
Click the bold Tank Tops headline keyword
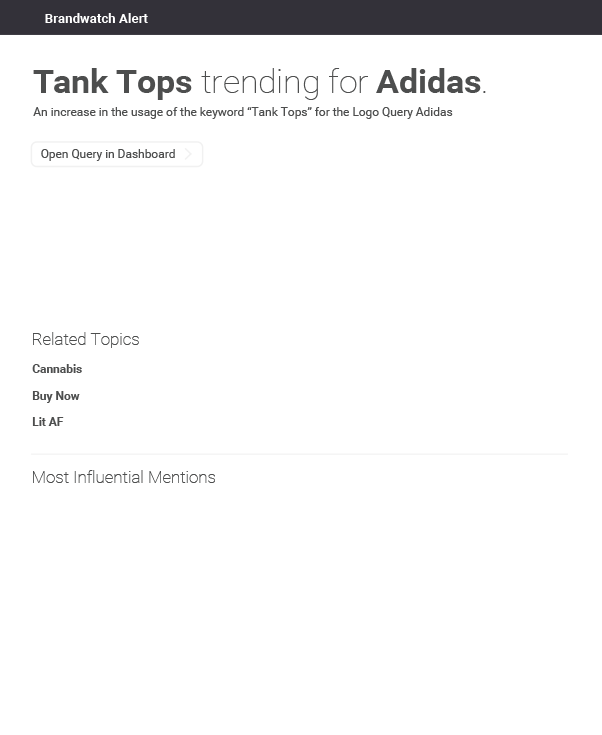click(113, 82)
